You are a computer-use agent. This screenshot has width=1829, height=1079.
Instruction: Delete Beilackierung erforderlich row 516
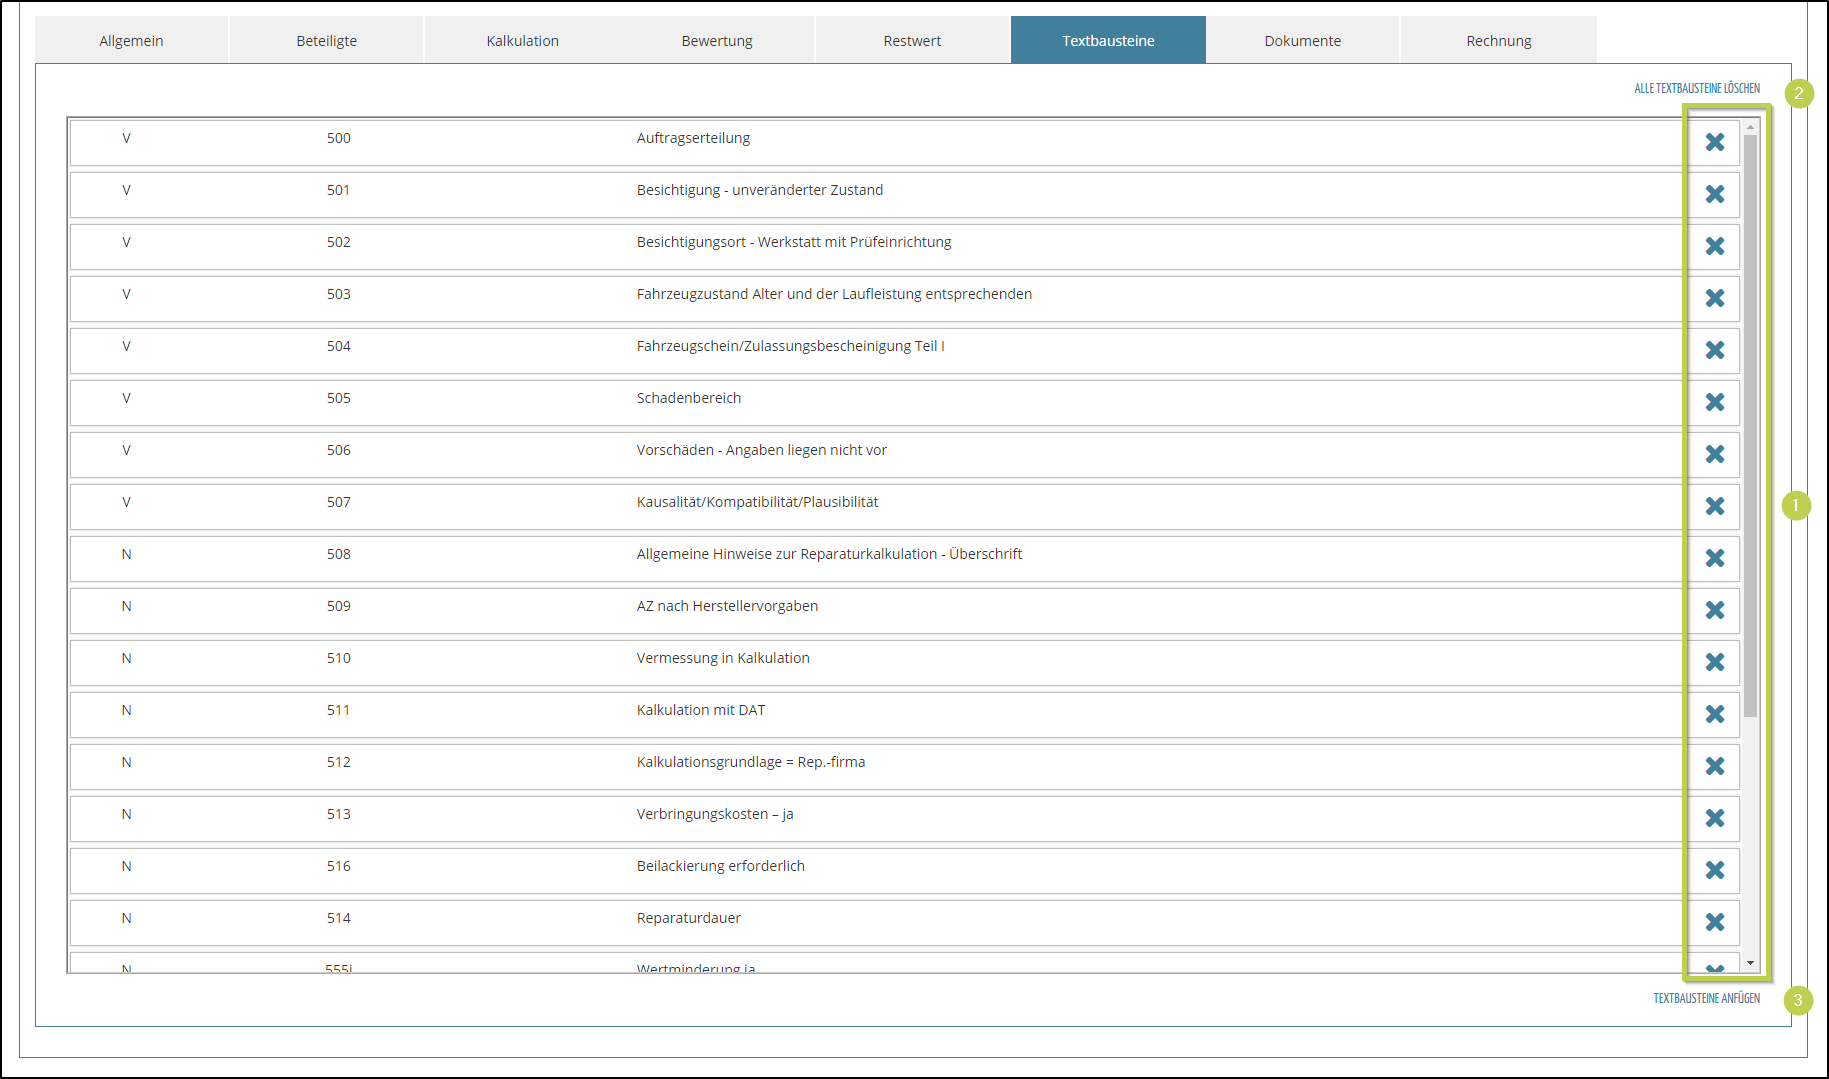(x=1714, y=870)
